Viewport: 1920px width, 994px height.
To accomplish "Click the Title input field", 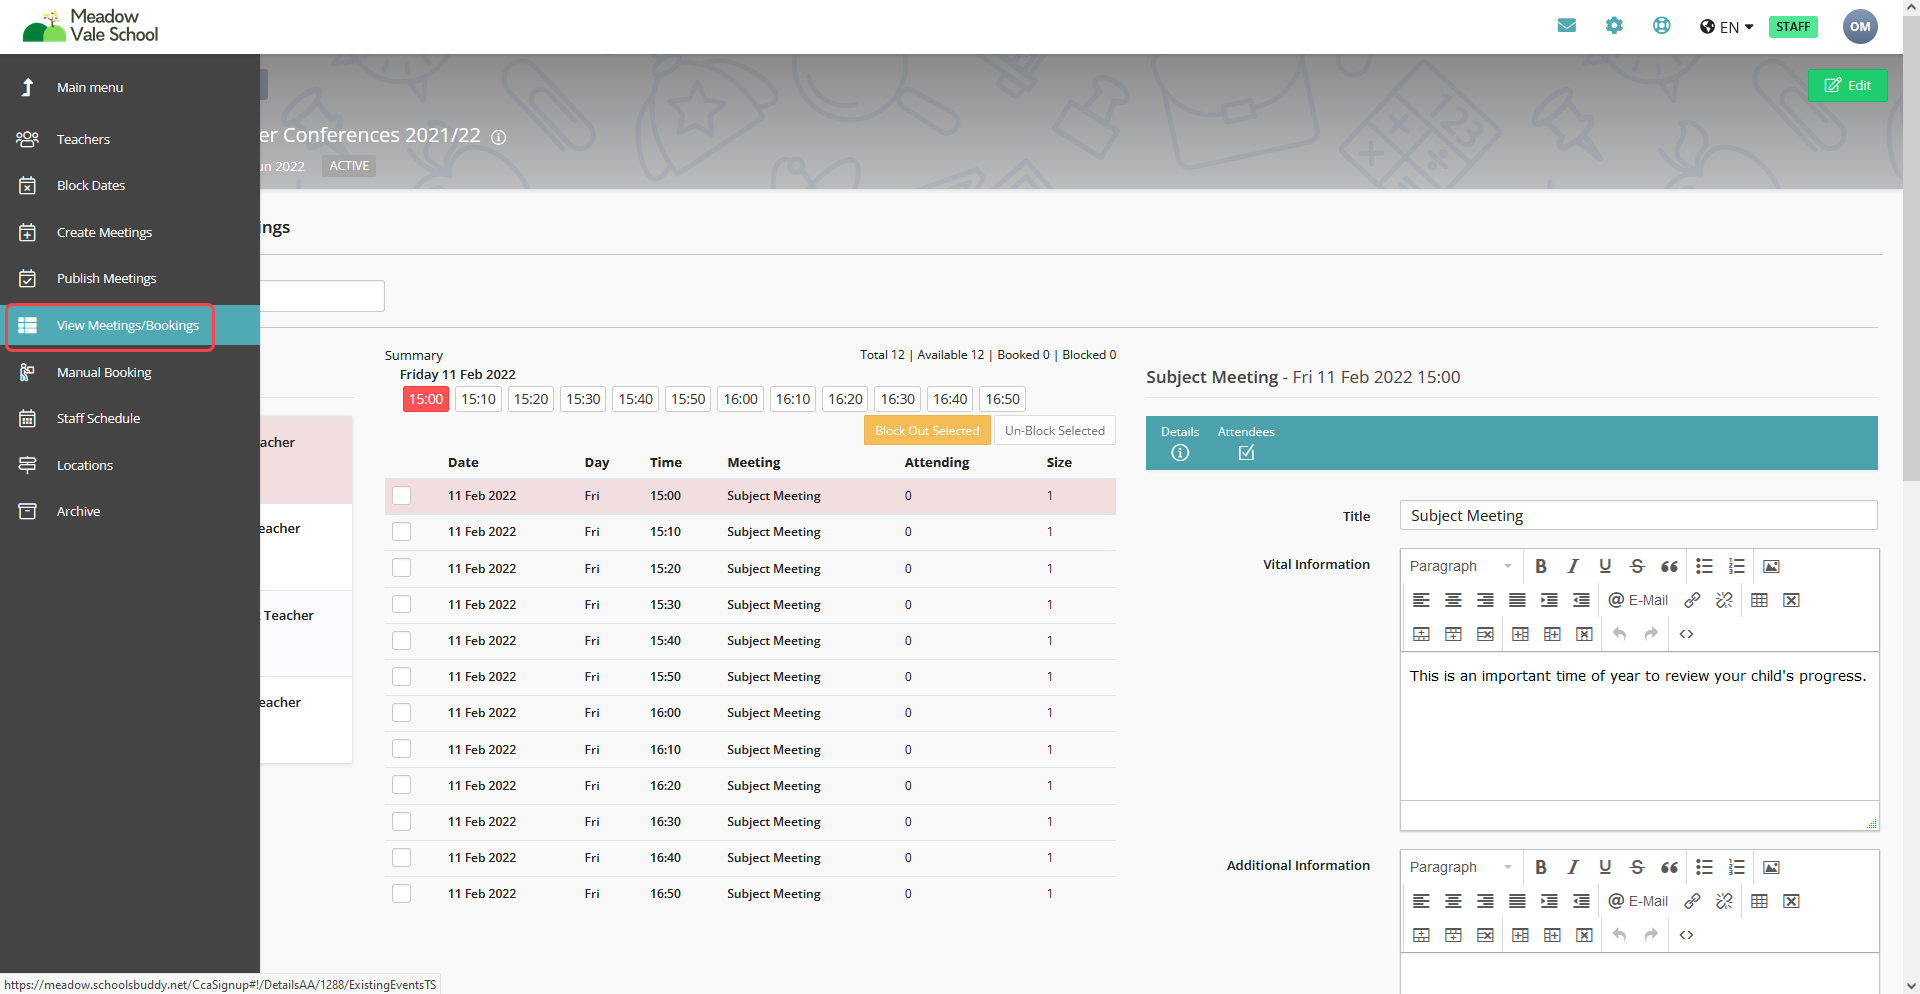I will (x=1638, y=516).
